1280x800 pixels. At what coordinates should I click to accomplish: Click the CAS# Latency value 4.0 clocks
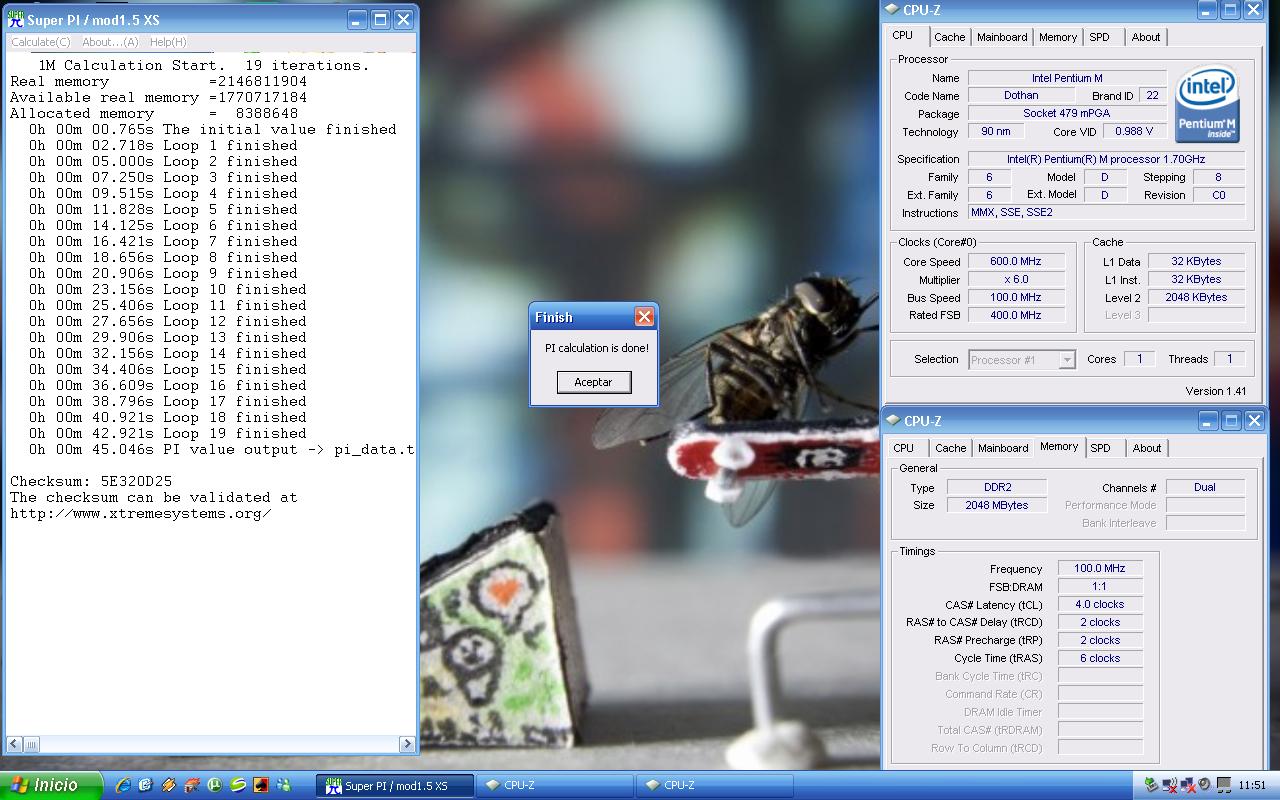[1100, 605]
